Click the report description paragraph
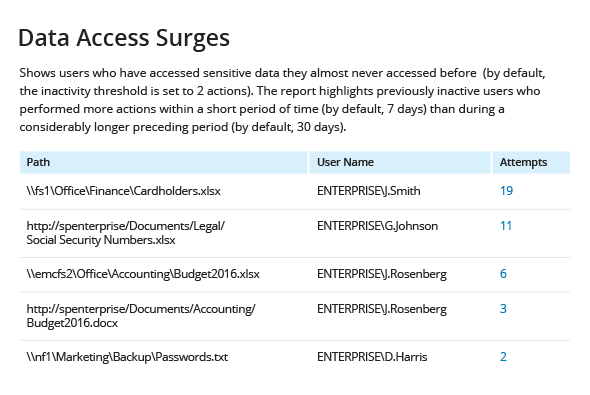590x395 pixels. [283, 100]
